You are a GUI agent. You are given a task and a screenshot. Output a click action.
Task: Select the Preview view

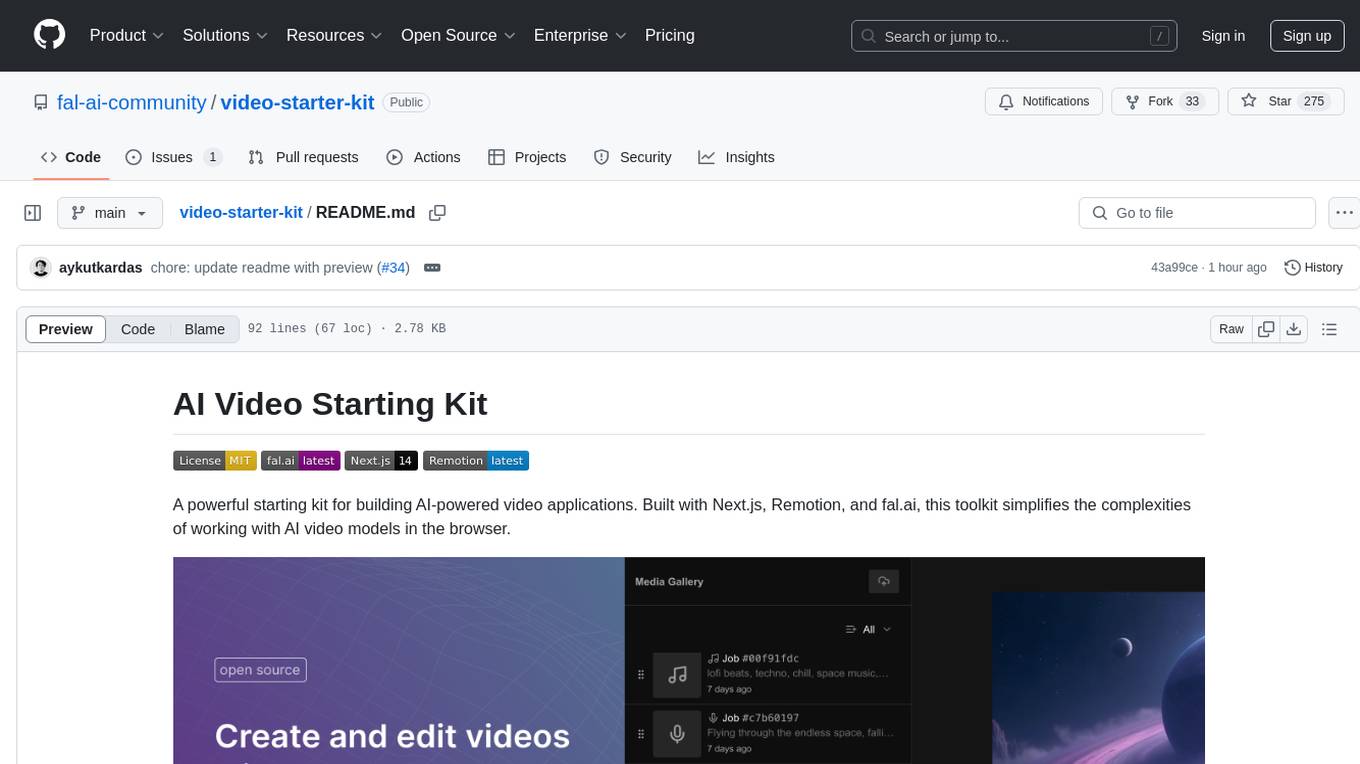pos(66,329)
